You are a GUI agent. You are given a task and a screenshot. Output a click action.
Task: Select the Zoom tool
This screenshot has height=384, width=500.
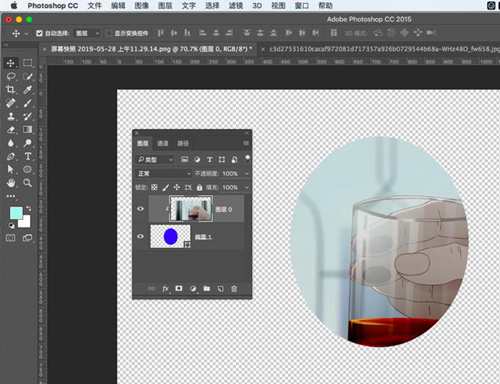pos(28,183)
